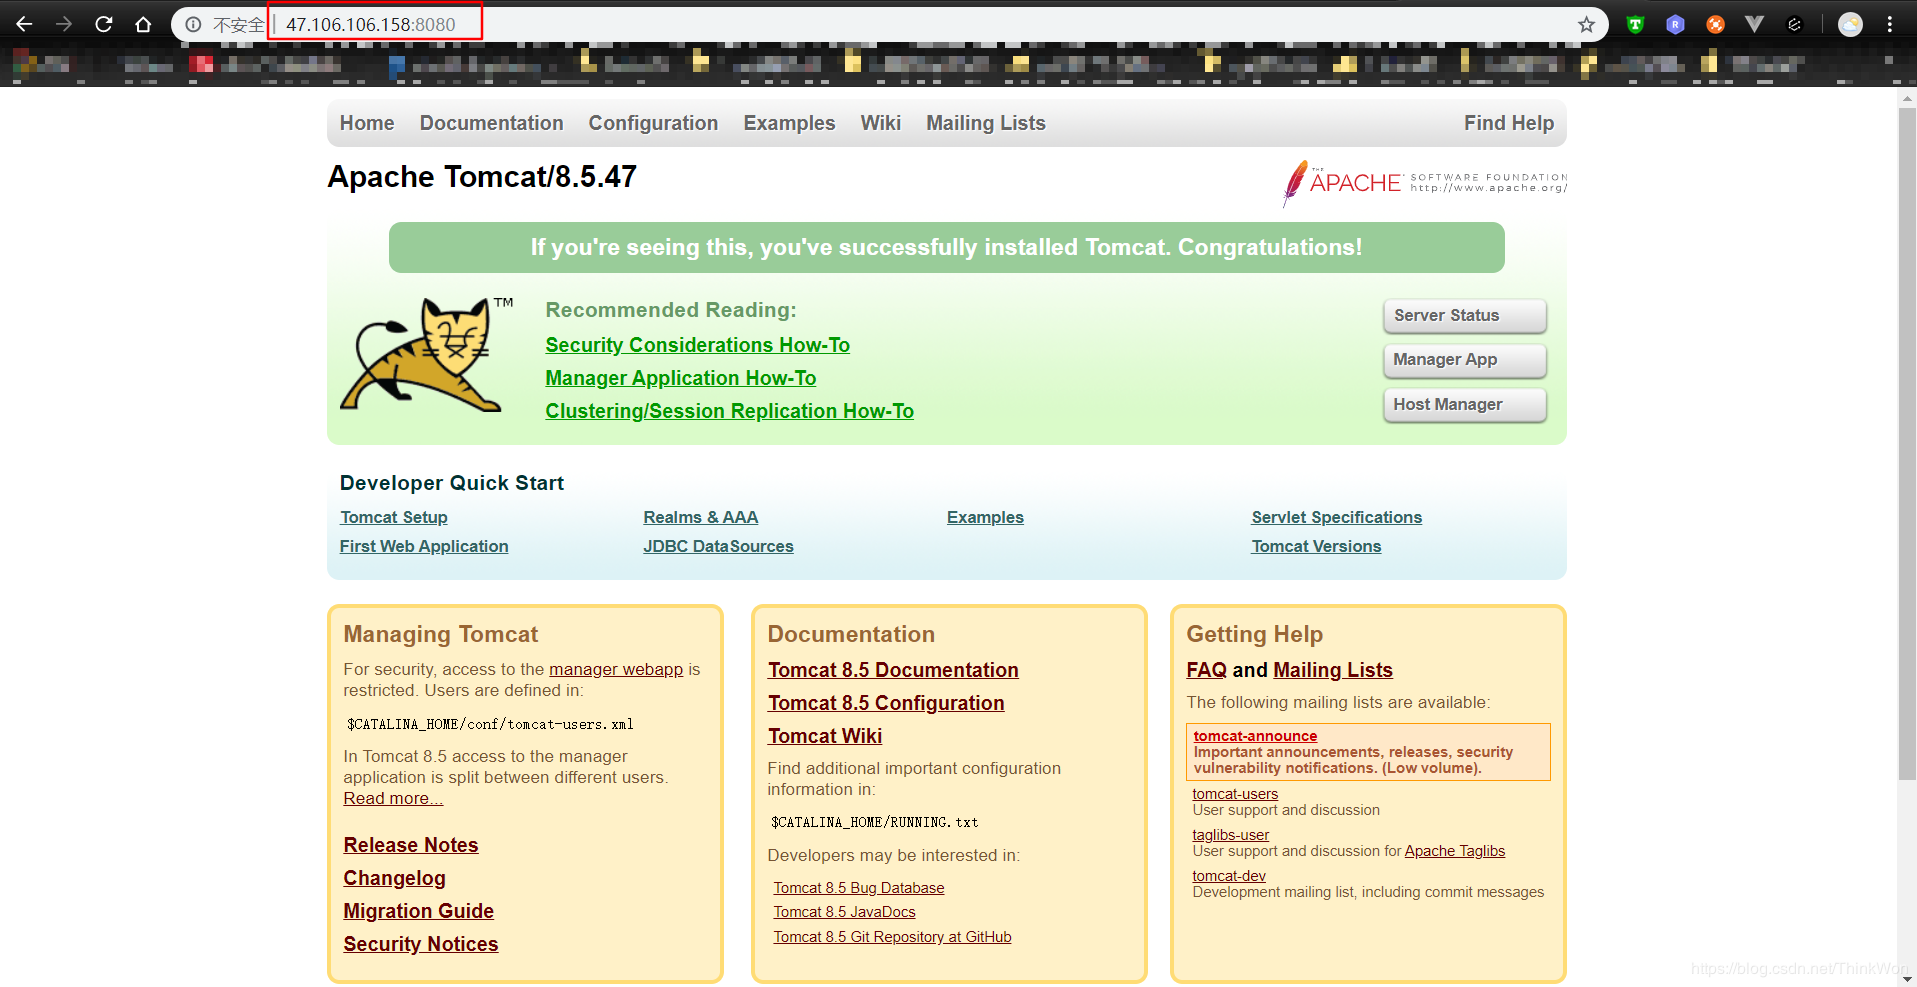1917x987 pixels.
Task: Open the Mailing Lists link in Getting Help
Action: click(x=1333, y=670)
